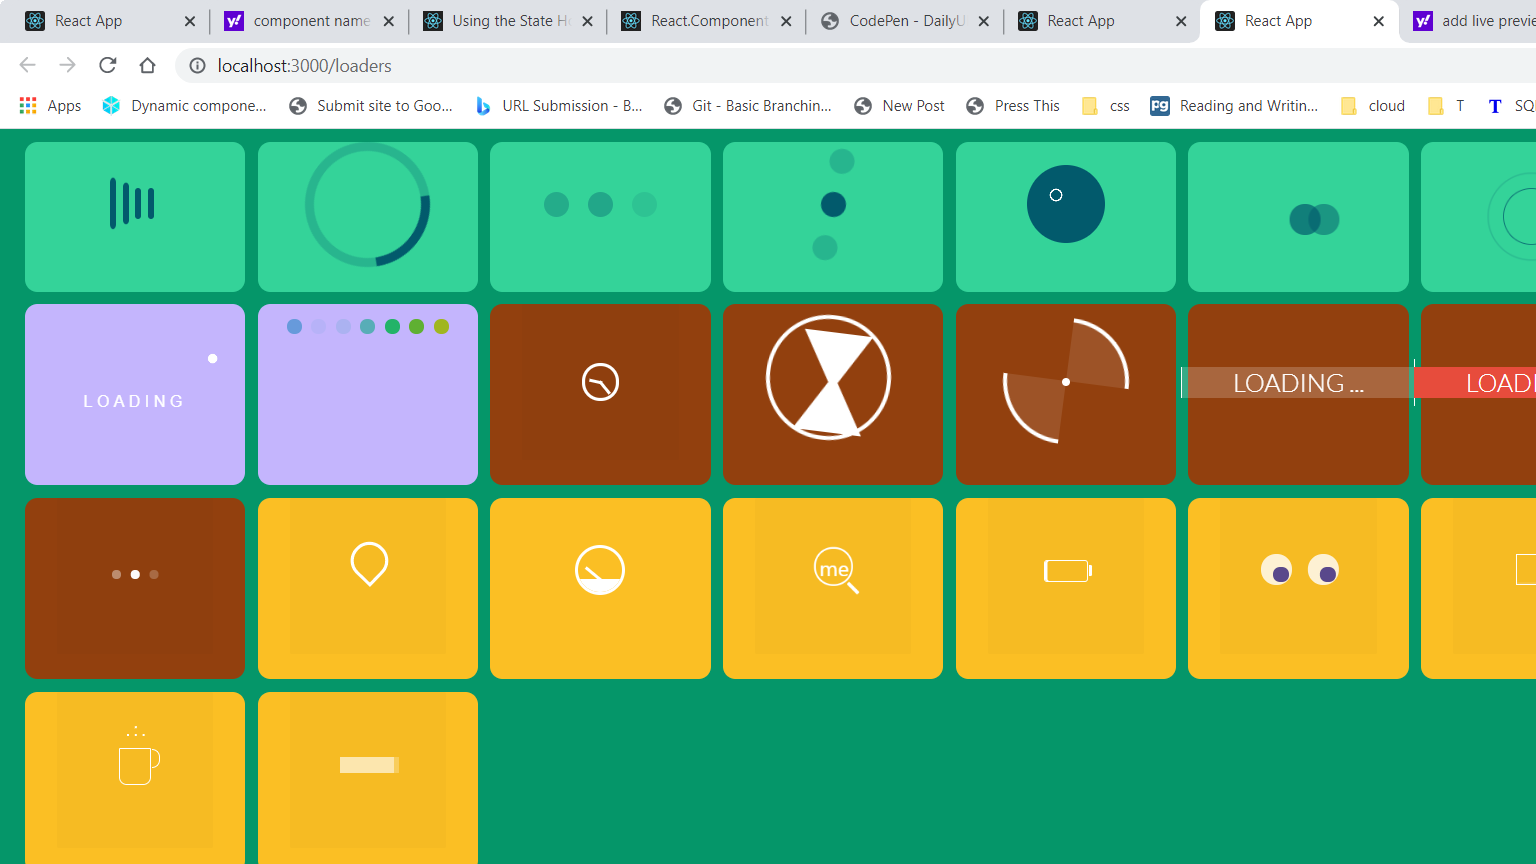Select the magnifier 'me' loader icon

pyautogui.click(x=836, y=571)
